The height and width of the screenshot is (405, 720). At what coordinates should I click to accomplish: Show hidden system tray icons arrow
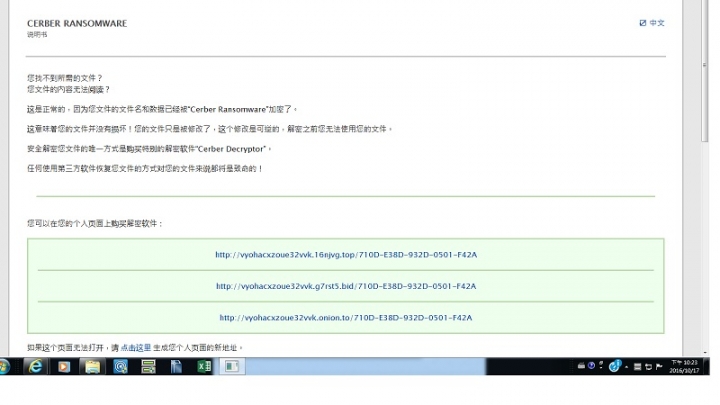[x=626, y=367]
